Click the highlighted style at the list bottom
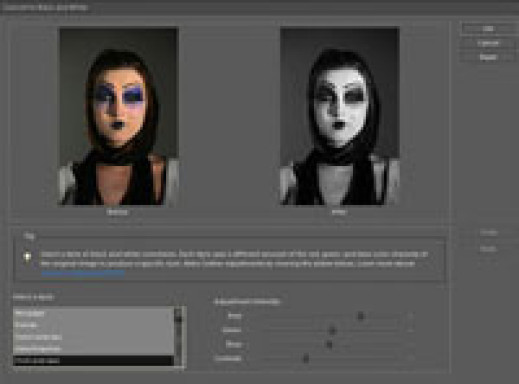 (93, 360)
